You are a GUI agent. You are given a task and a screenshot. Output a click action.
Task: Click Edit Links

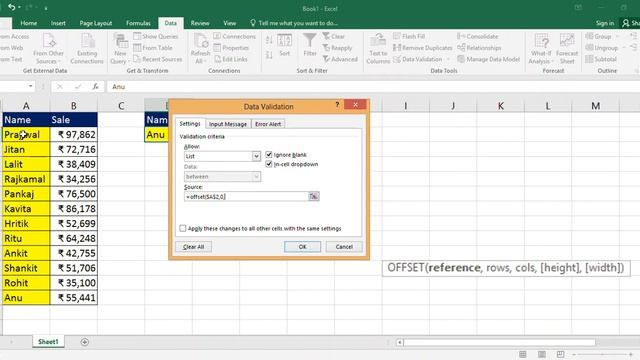click(231, 59)
